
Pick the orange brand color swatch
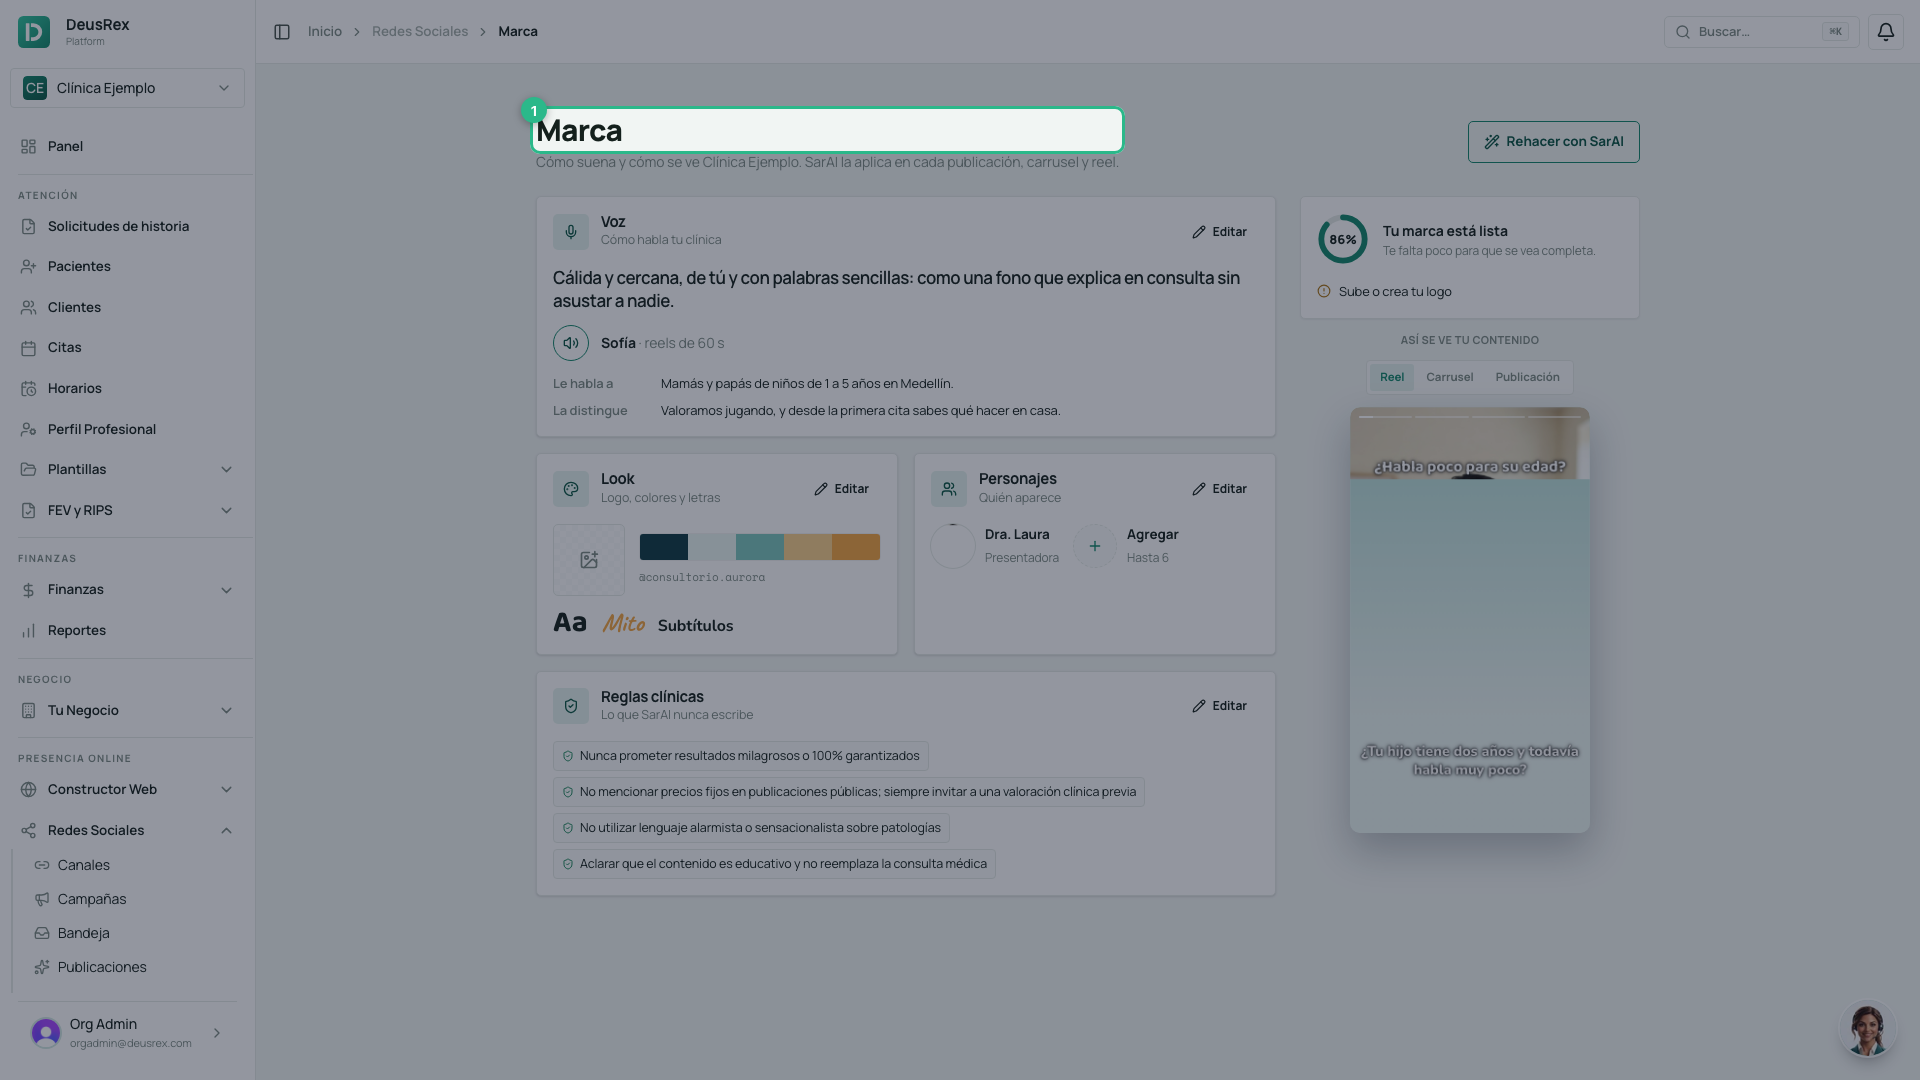click(x=856, y=547)
